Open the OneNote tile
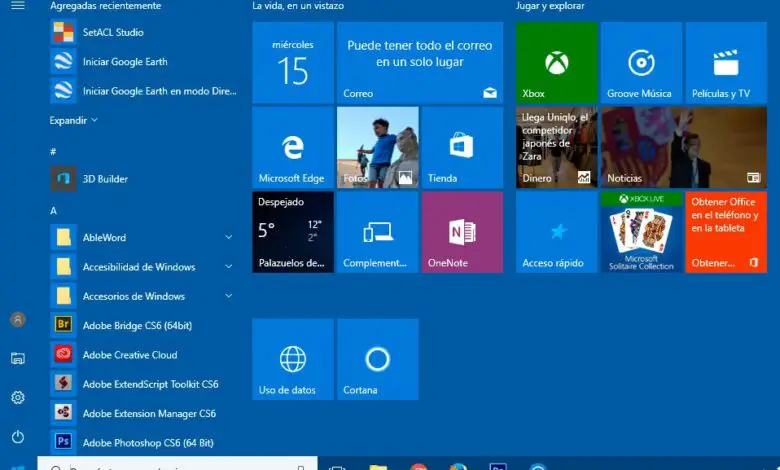This screenshot has height=470, width=780. [462, 232]
